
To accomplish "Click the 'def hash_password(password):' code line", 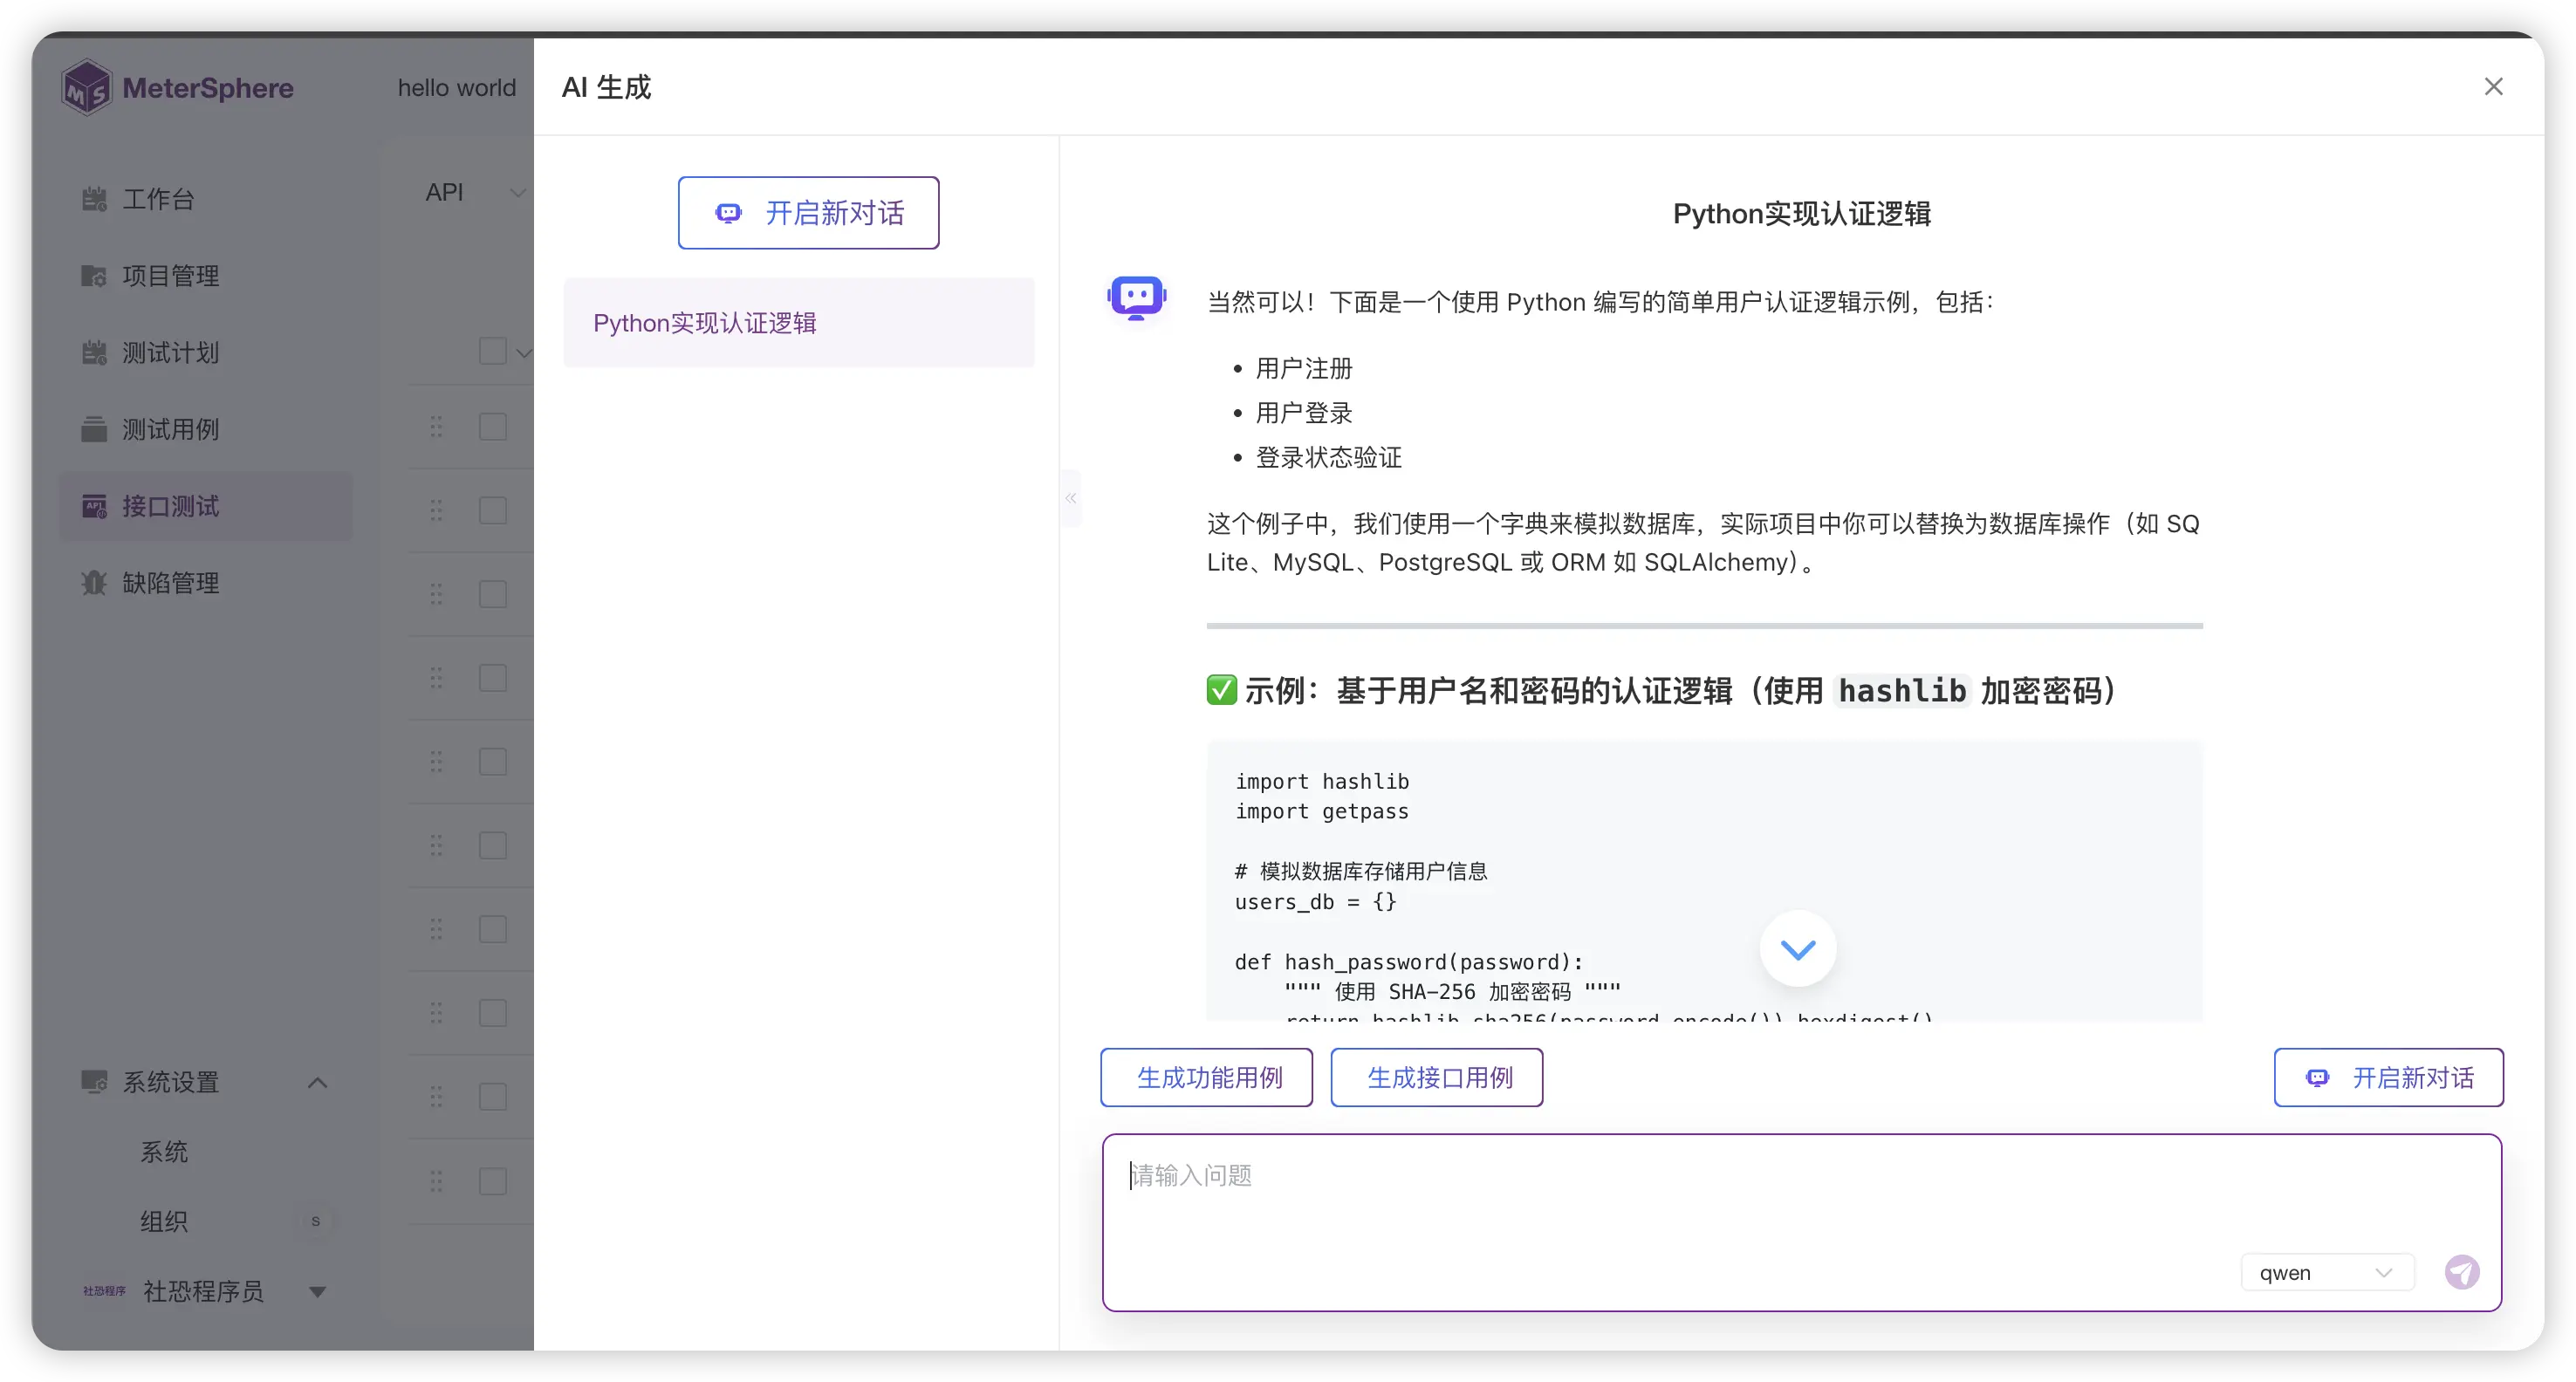I will (x=1409, y=962).
